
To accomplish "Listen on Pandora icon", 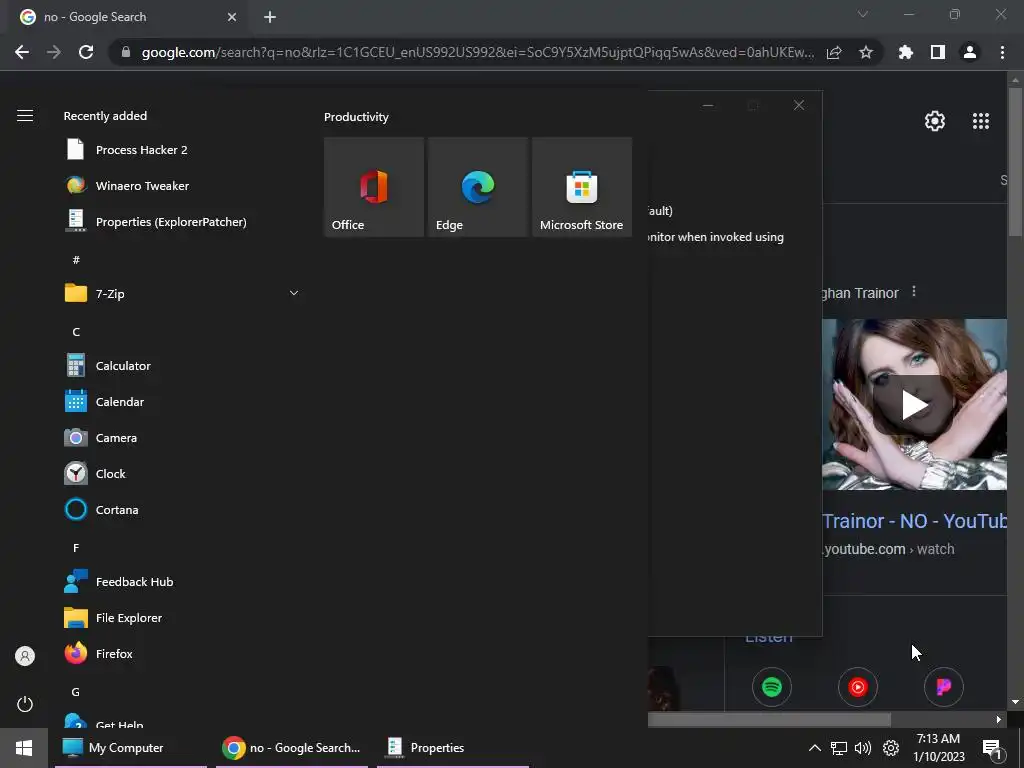I will pos(944,687).
